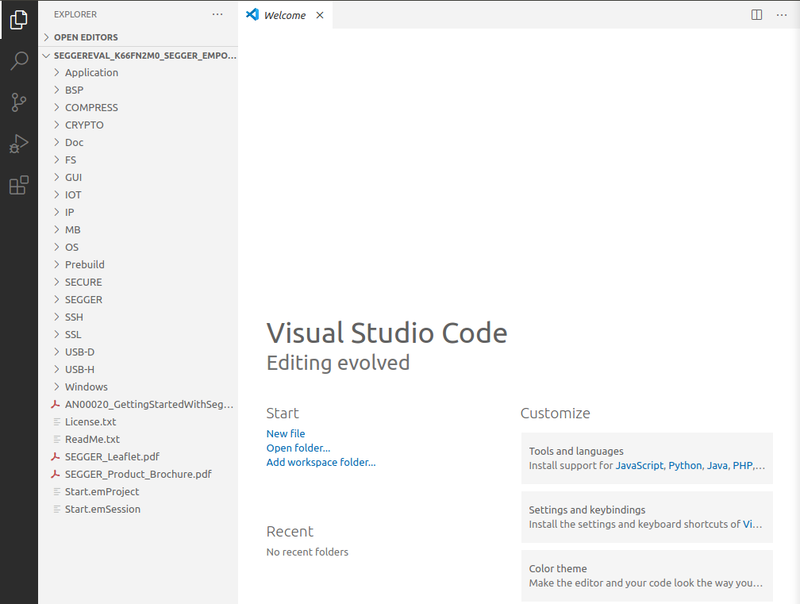The image size is (800, 604).
Task: Expand the Application folder
Action: (90, 72)
